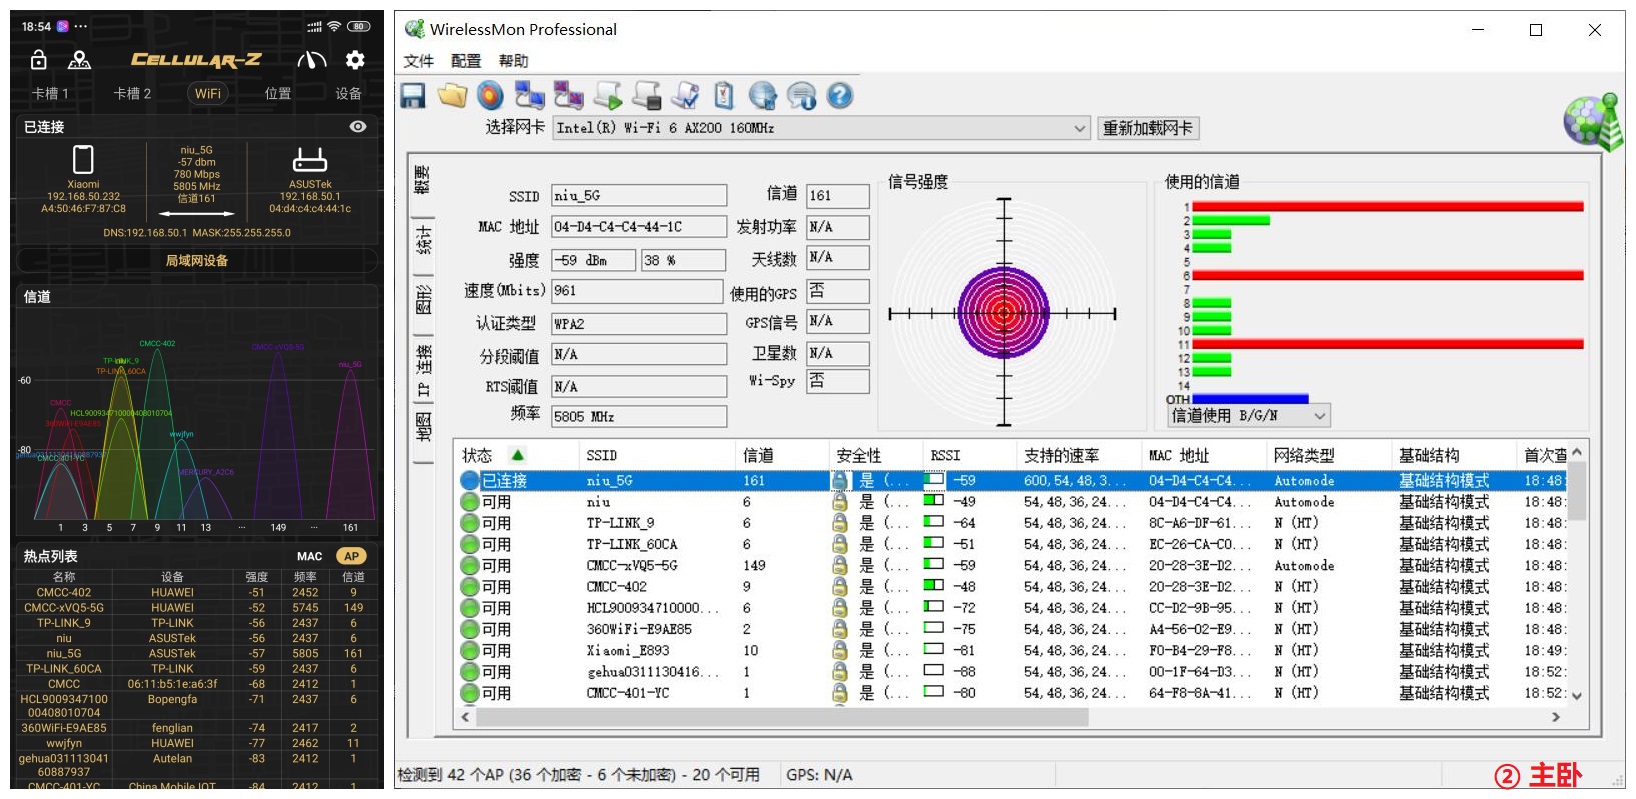
Task: Tap the padlock icon in Cellular-Z header
Action: point(38,60)
